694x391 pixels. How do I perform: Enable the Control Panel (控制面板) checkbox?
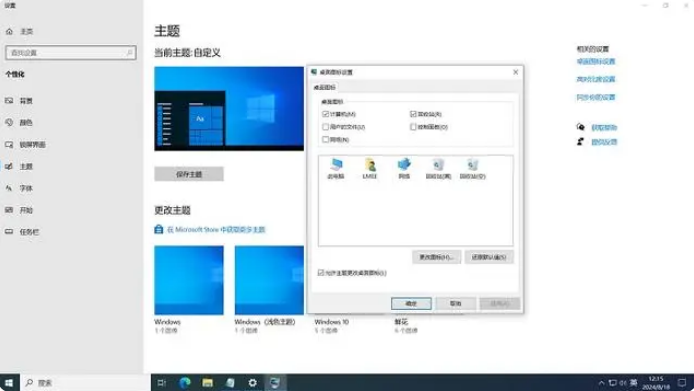pyautogui.click(x=413, y=127)
